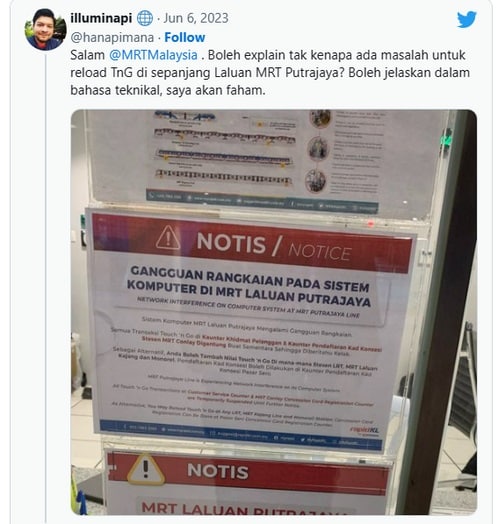Screen dimensions: 503x524
Task: Open the @hanapimana handle
Action: coord(112,37)
